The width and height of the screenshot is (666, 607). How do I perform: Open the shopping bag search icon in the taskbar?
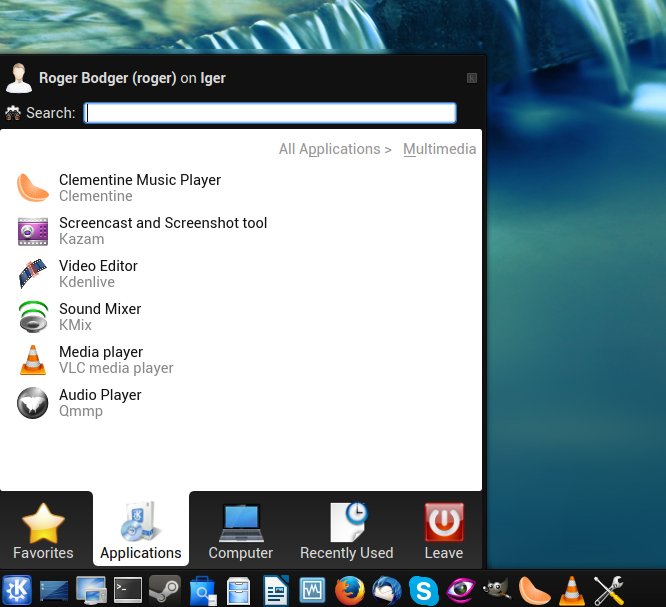(x=203, y=590)
